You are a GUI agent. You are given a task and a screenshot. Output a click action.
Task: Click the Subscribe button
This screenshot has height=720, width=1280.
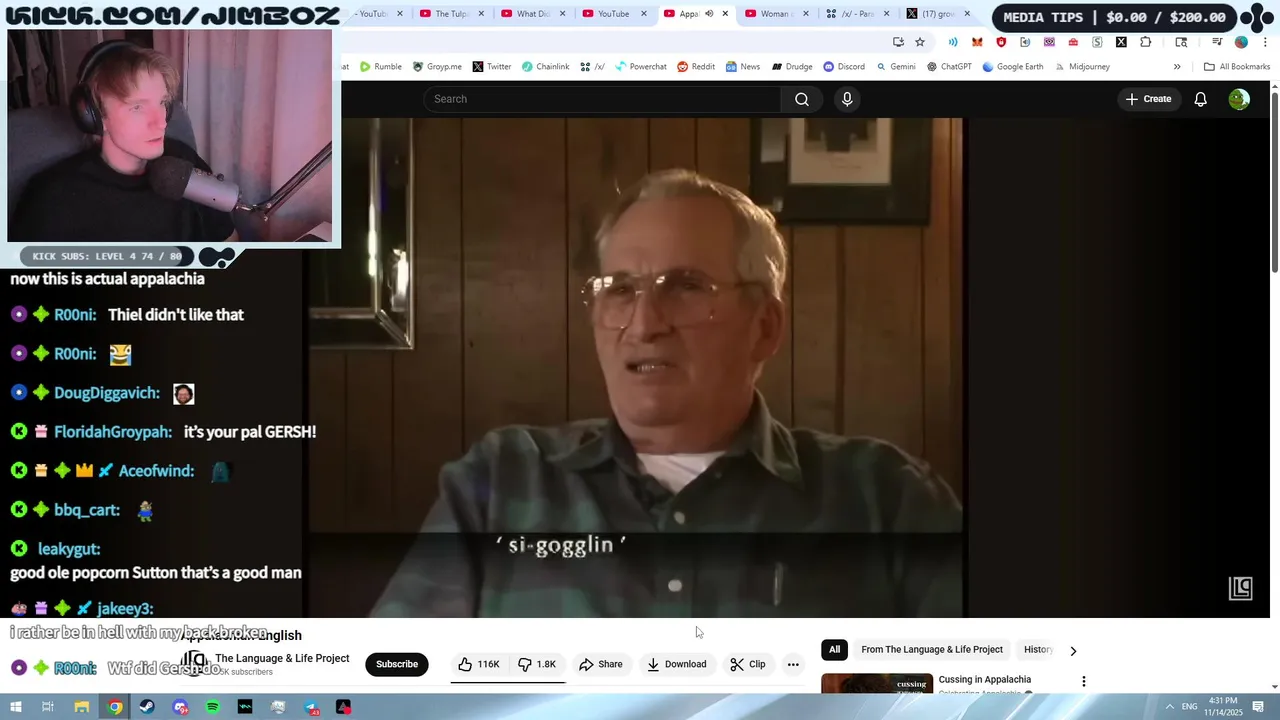[x=397, y=664]
